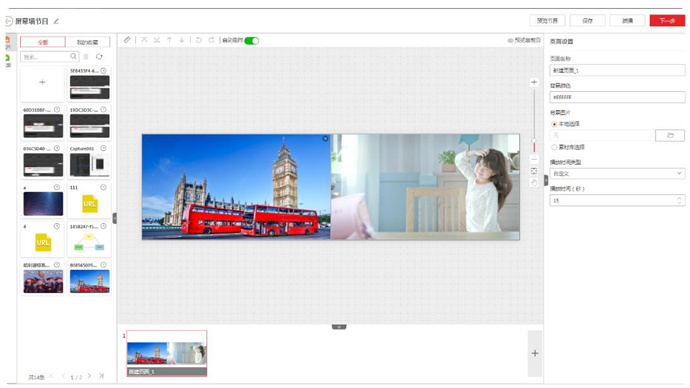Click the play duration stepper arrows
This screenshot has height=388, width=690.
point(680,201)
